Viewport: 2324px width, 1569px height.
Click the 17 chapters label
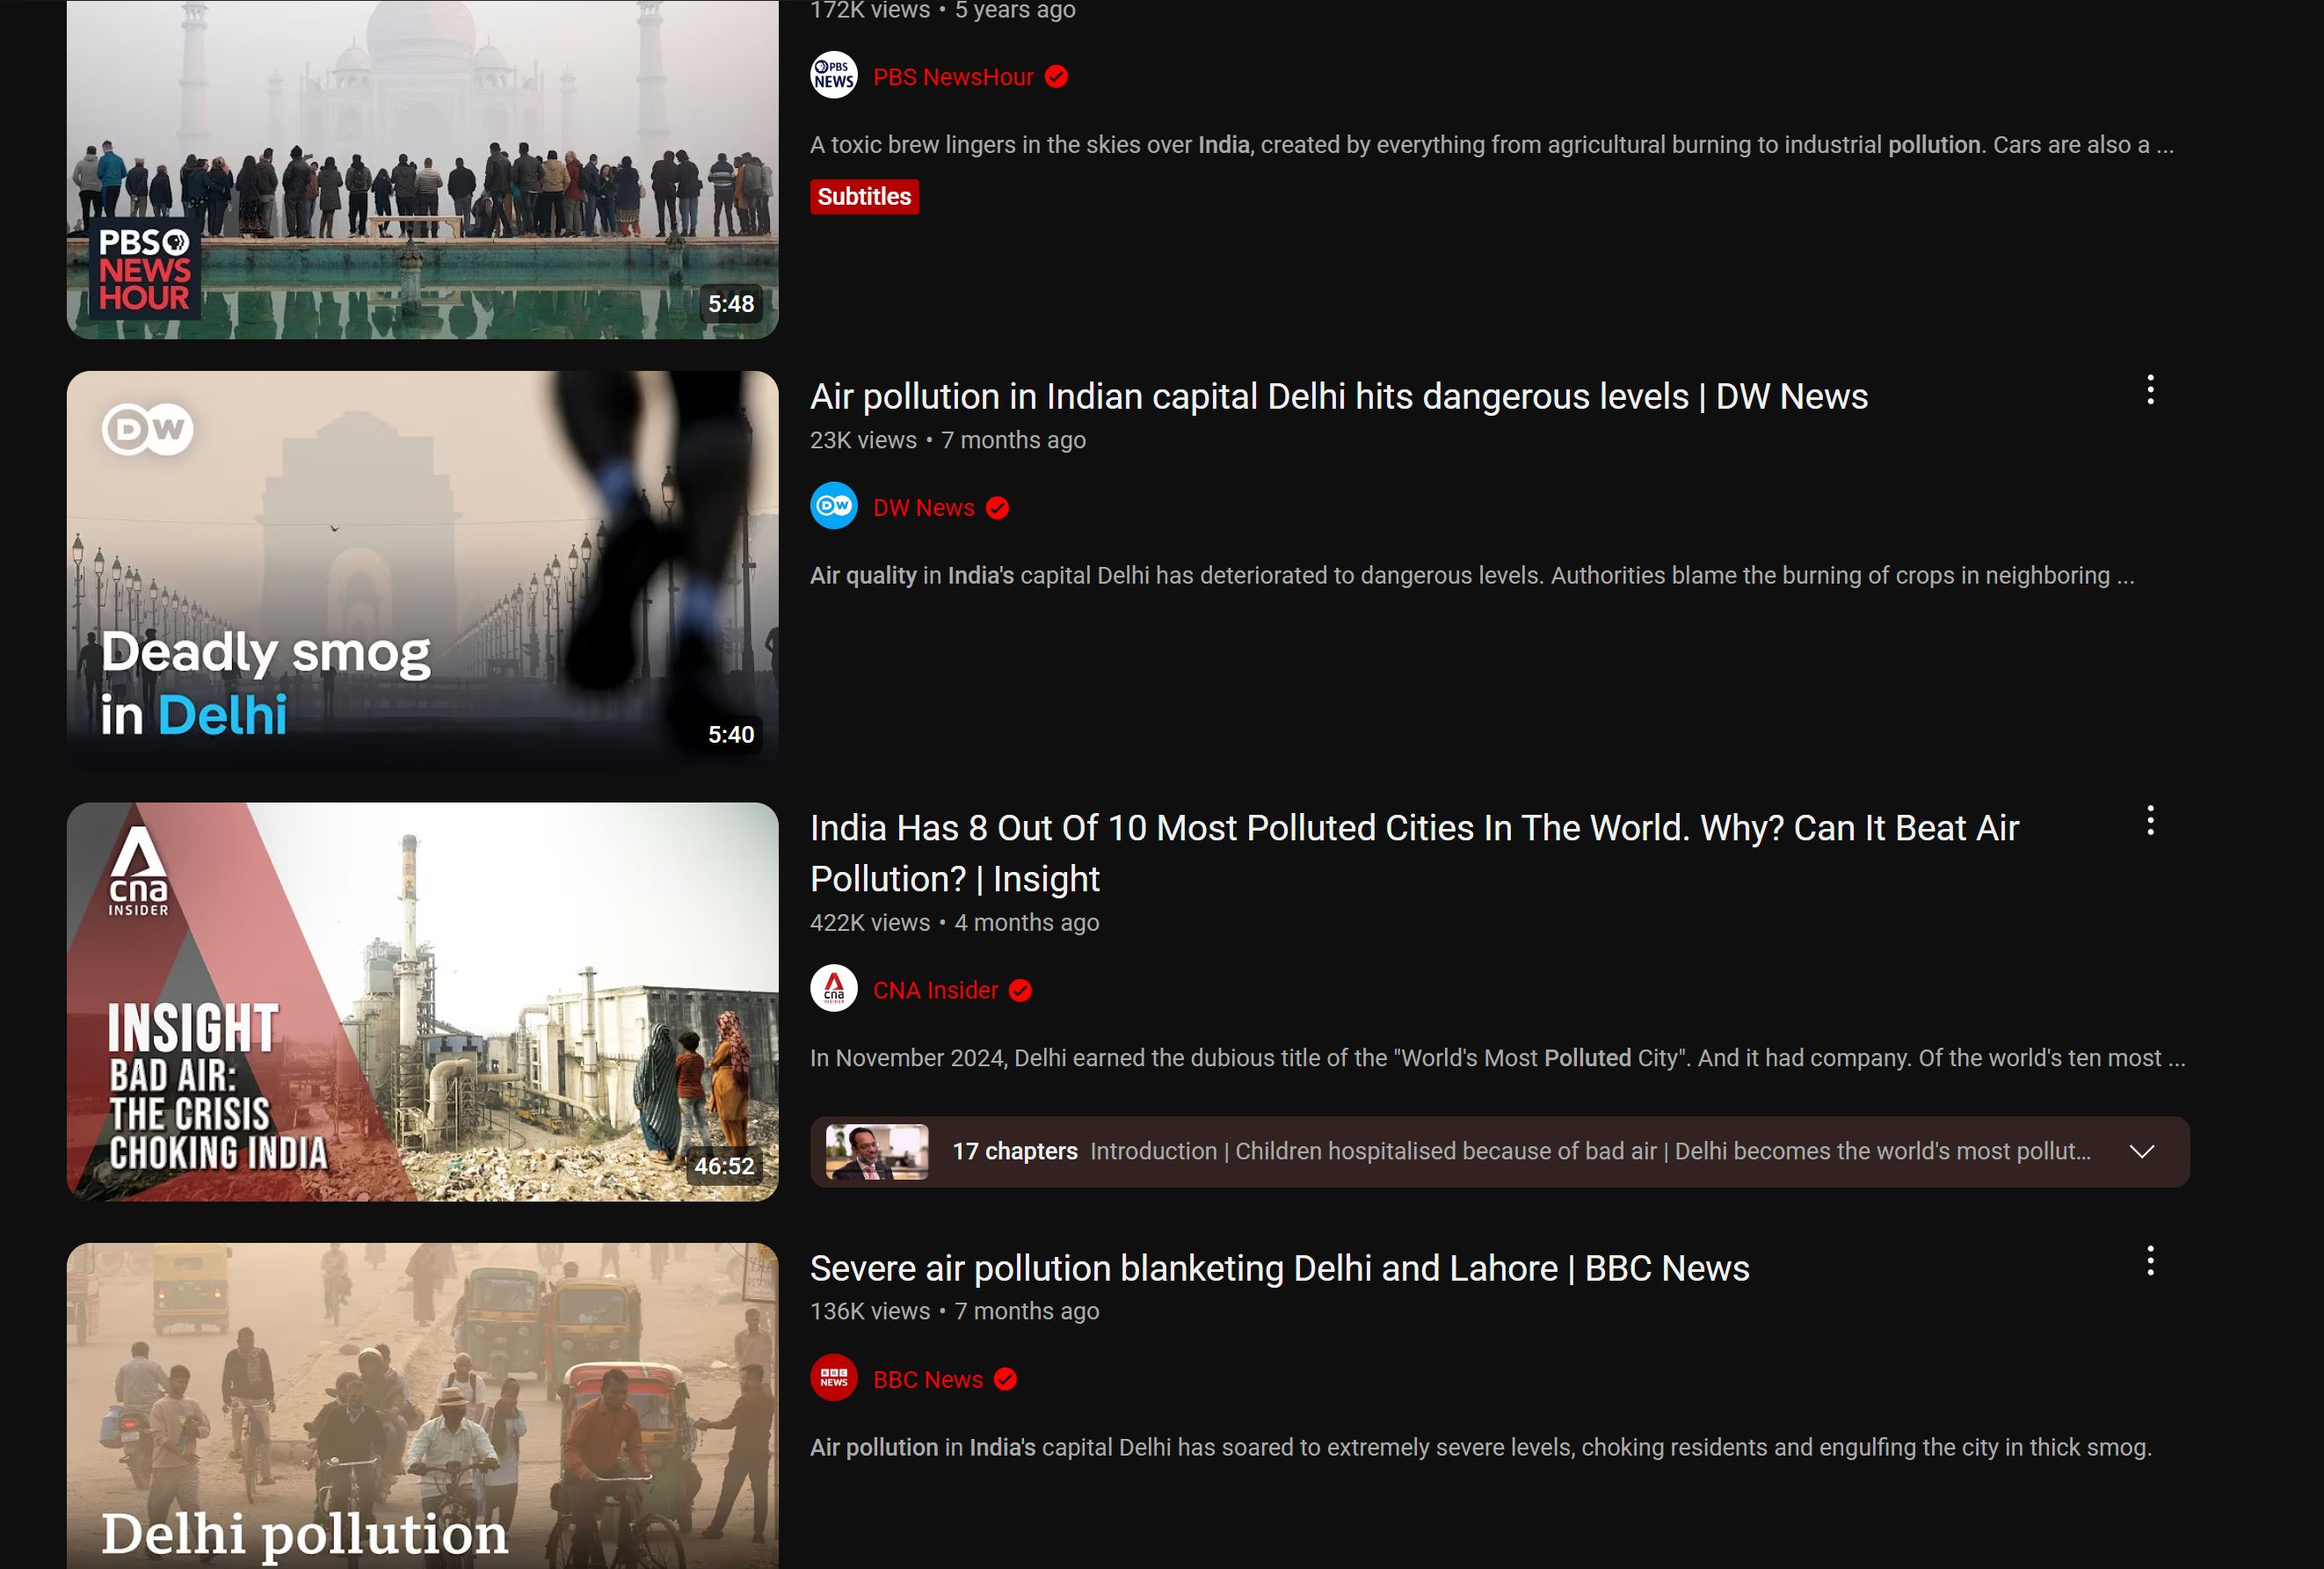[x=1015, y=1151]
